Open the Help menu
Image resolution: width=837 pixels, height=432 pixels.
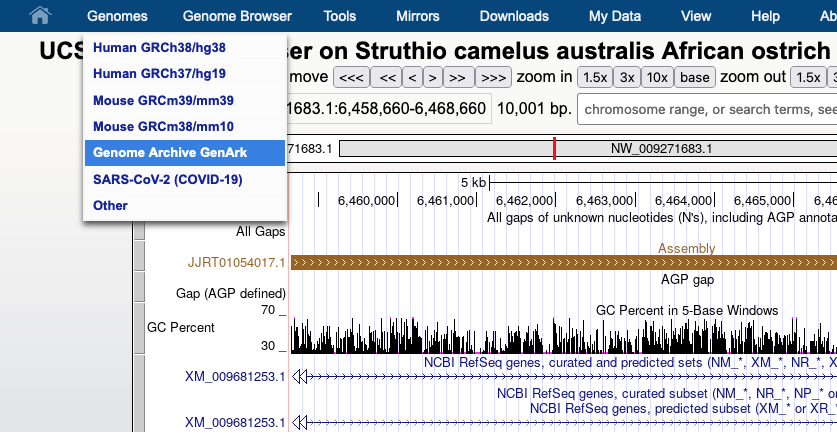pyautogui.click(x=765, y=16)
